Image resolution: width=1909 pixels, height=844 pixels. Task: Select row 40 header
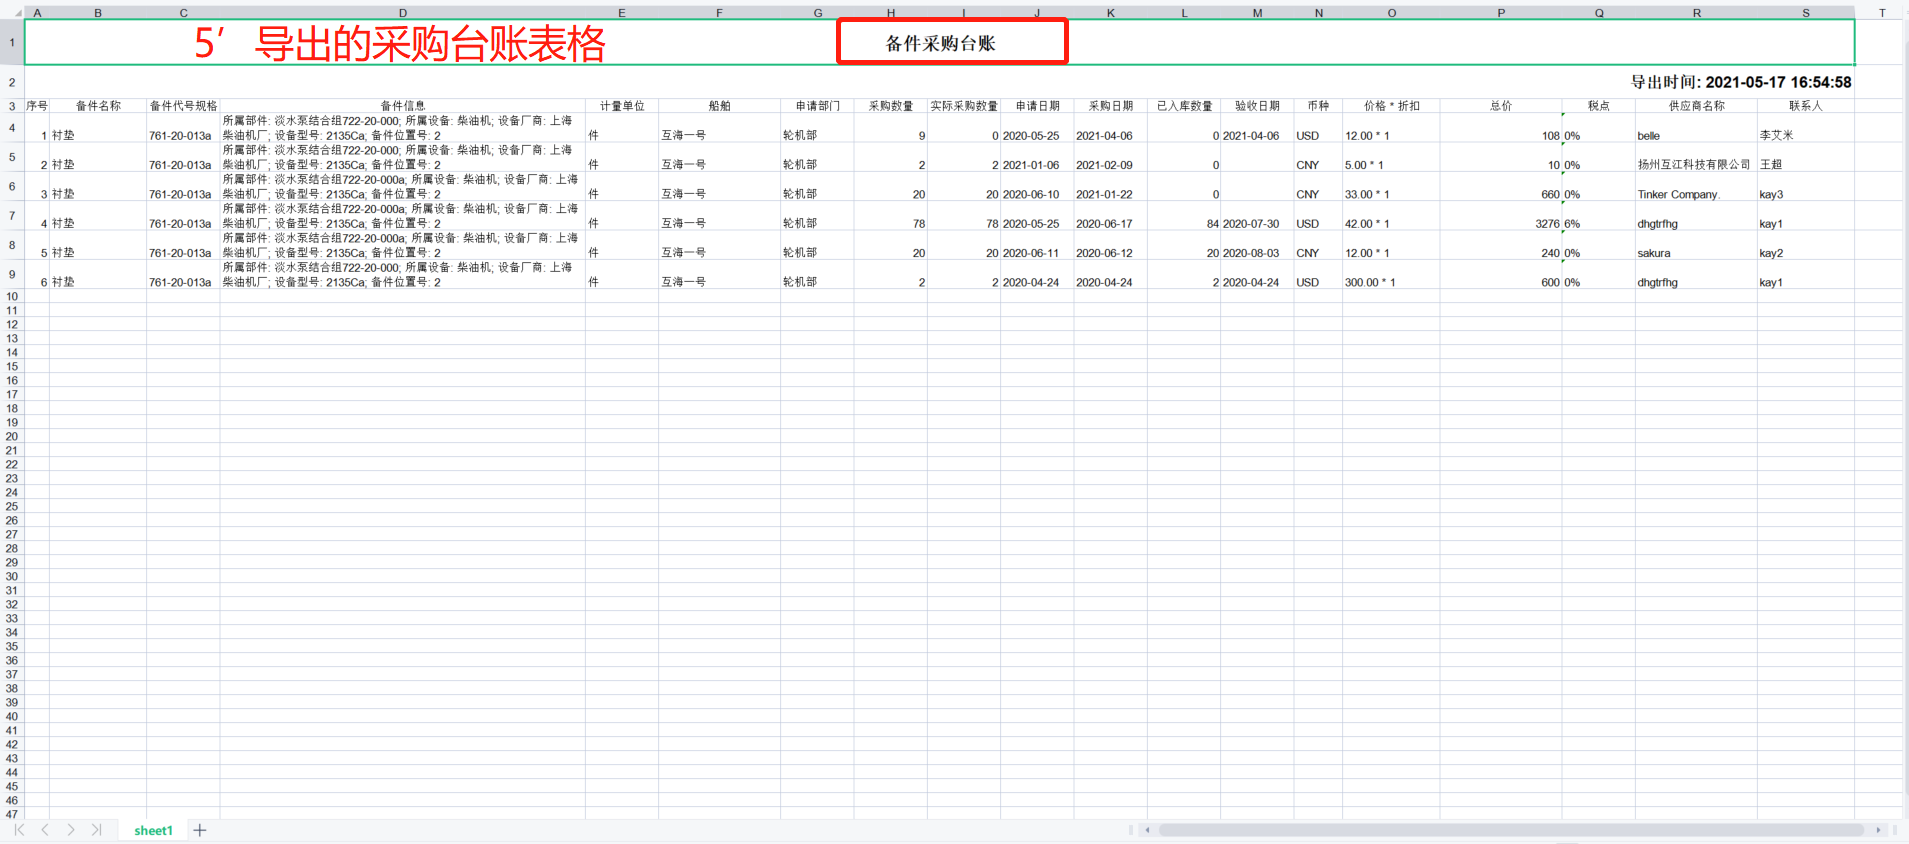click(x=12, y=716)
